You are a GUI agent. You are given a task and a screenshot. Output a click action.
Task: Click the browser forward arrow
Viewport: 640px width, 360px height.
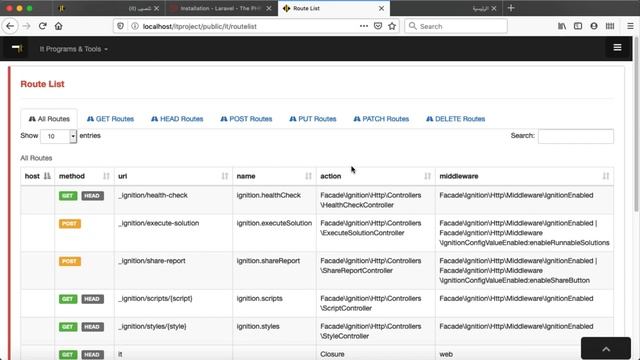coord(27,26)
